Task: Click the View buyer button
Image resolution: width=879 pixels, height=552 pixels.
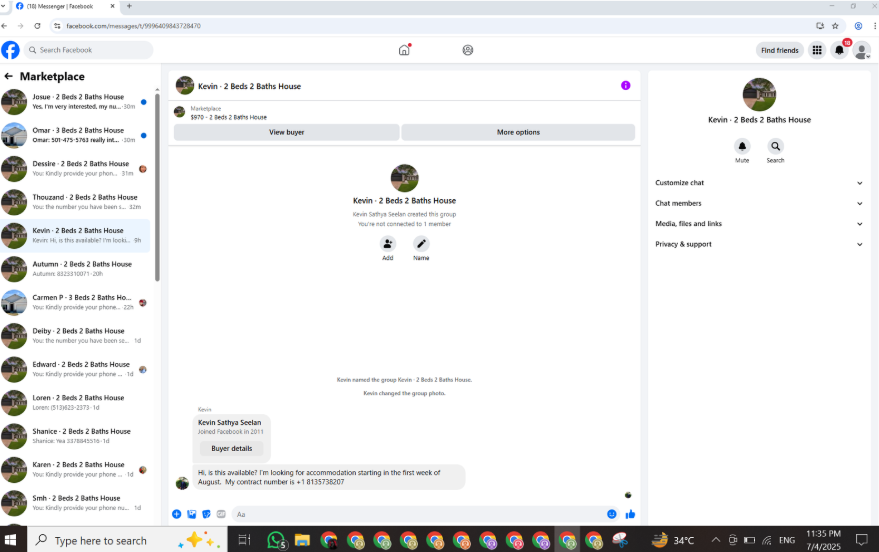Action: click(286, 132)
